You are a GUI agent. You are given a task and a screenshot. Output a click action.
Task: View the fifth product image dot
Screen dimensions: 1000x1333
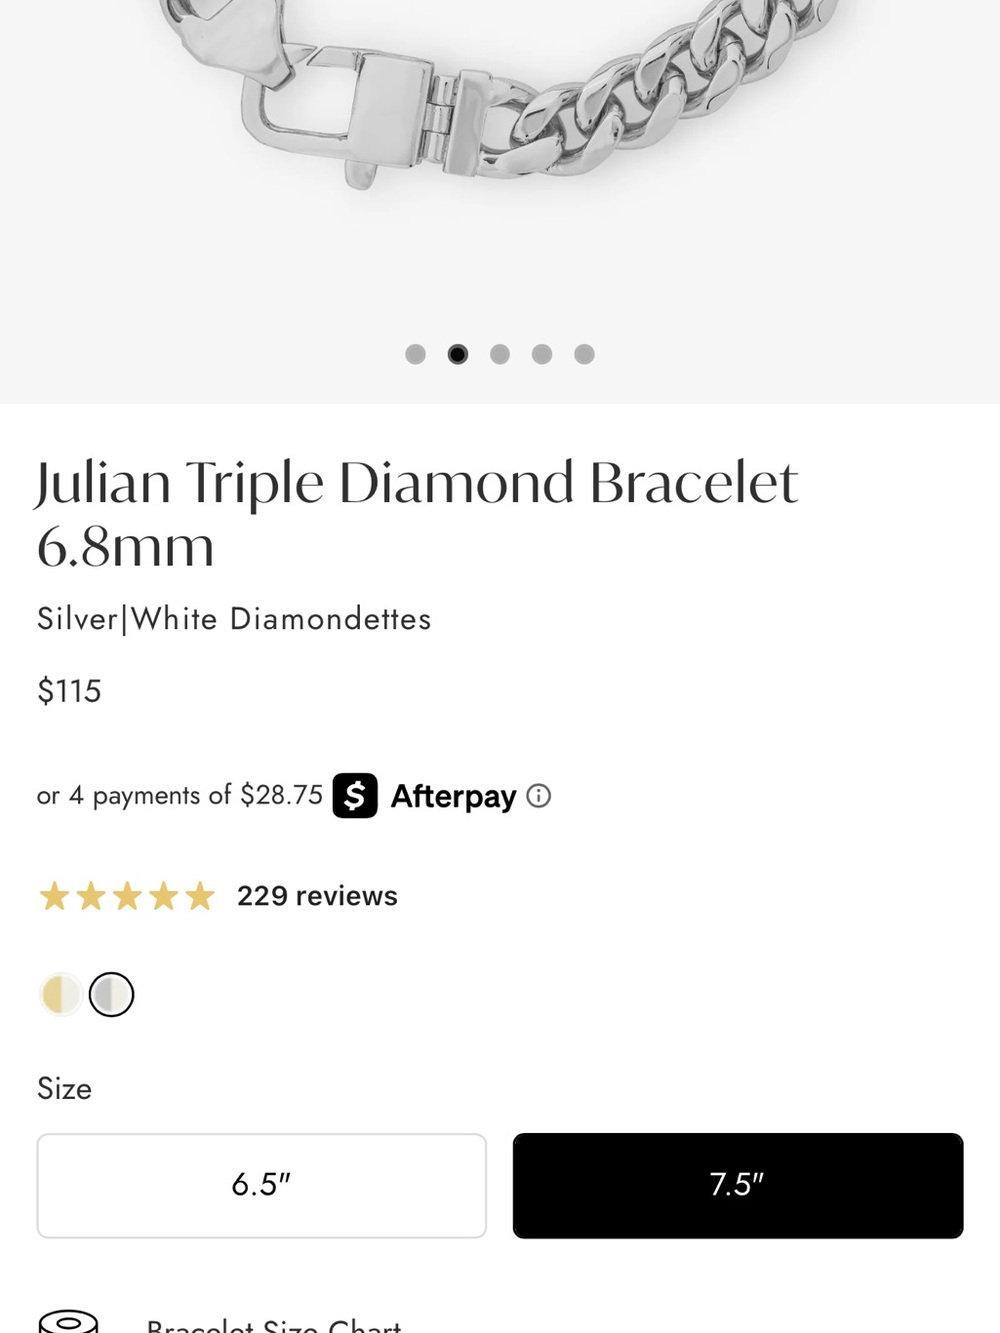[x=584, y=354]
